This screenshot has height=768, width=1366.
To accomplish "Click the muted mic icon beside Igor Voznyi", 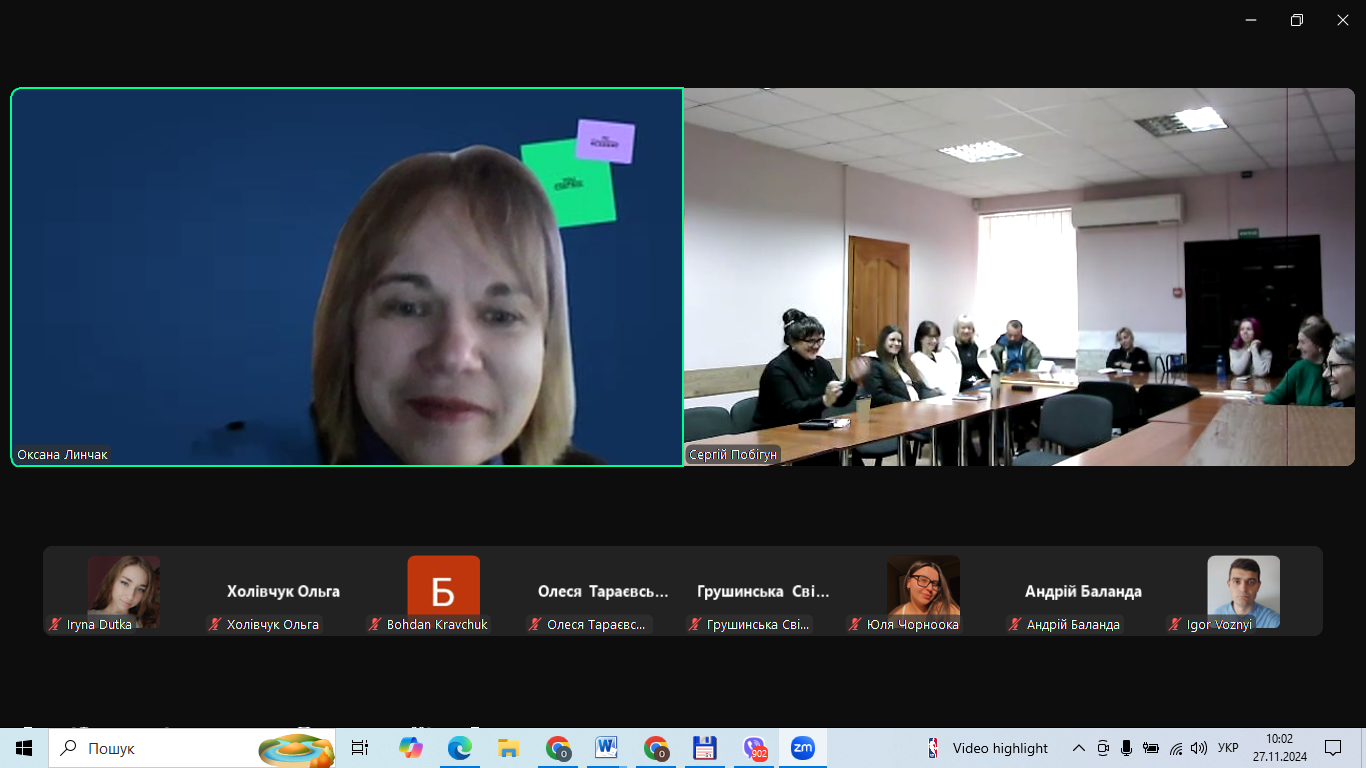I will (1176, 625).
